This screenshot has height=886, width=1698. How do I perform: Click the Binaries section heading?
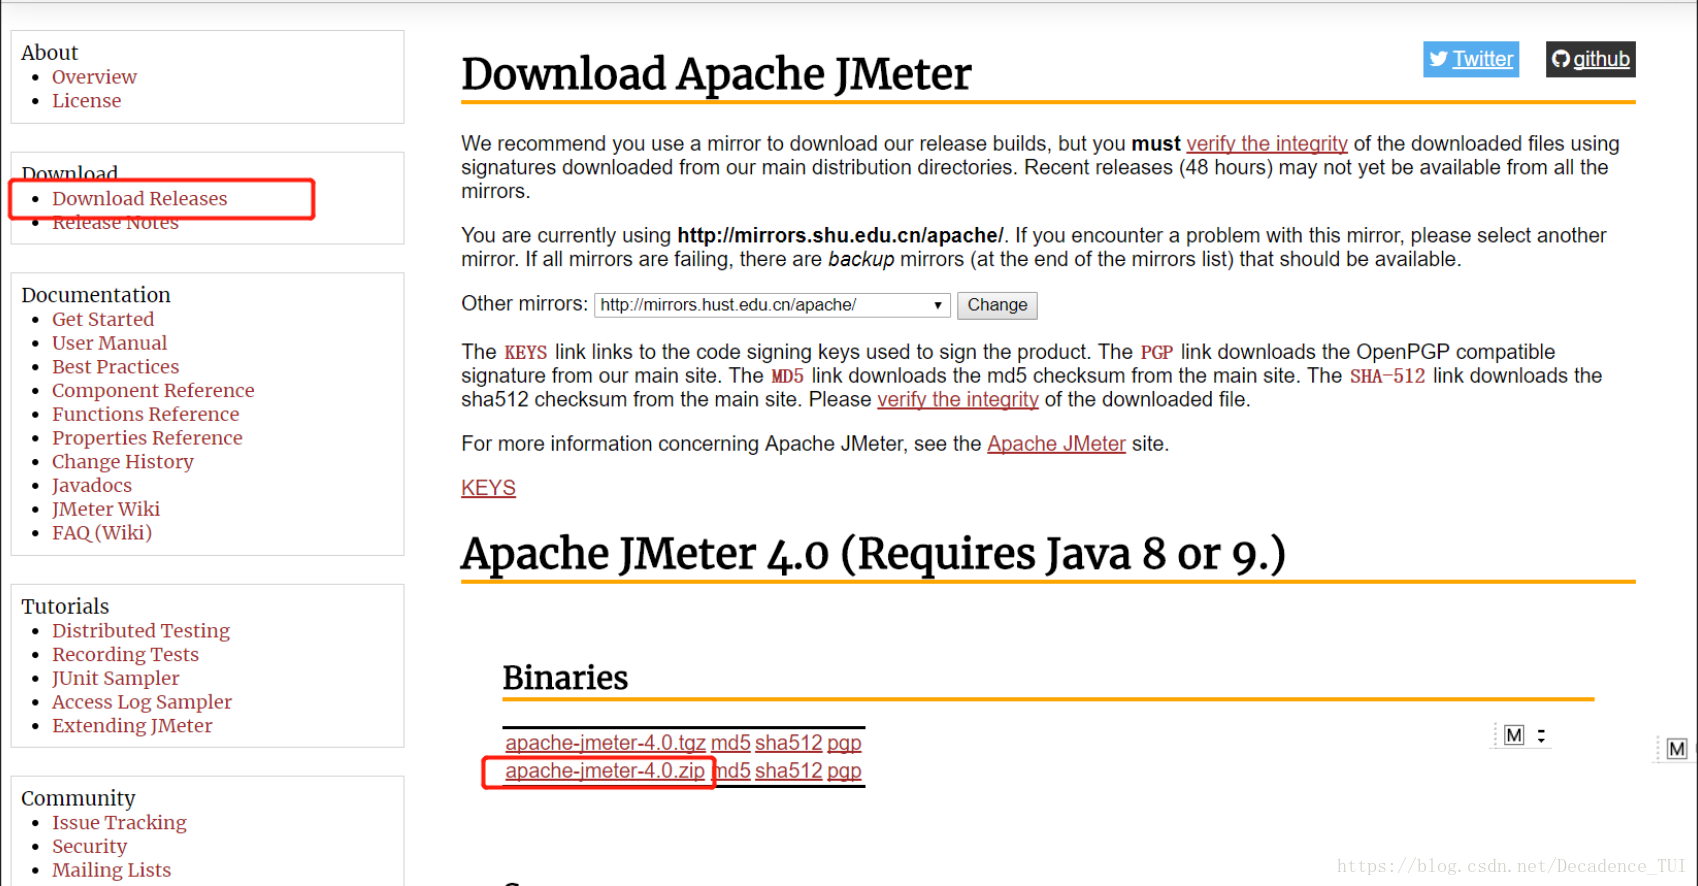565,678
